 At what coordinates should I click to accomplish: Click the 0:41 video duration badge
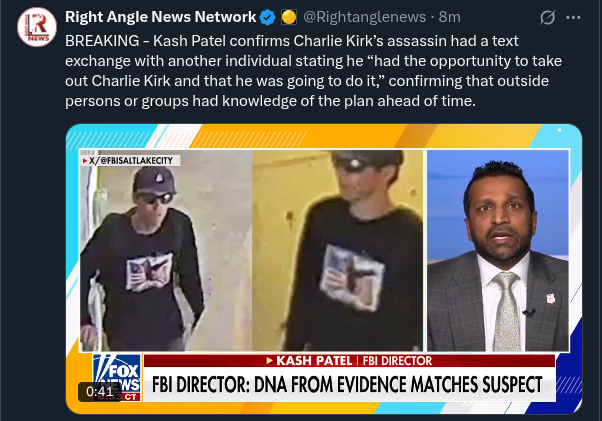click(x=99, y=392)
